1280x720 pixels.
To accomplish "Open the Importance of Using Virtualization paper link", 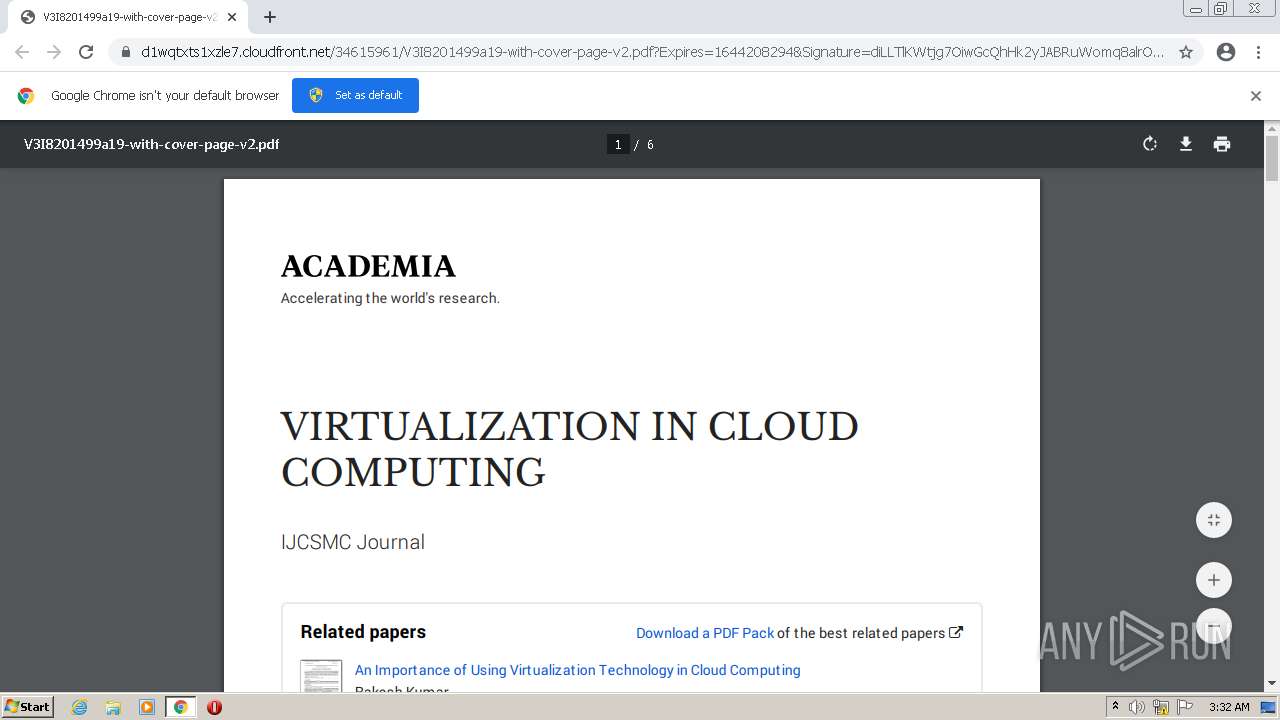I will coord(577,670).
